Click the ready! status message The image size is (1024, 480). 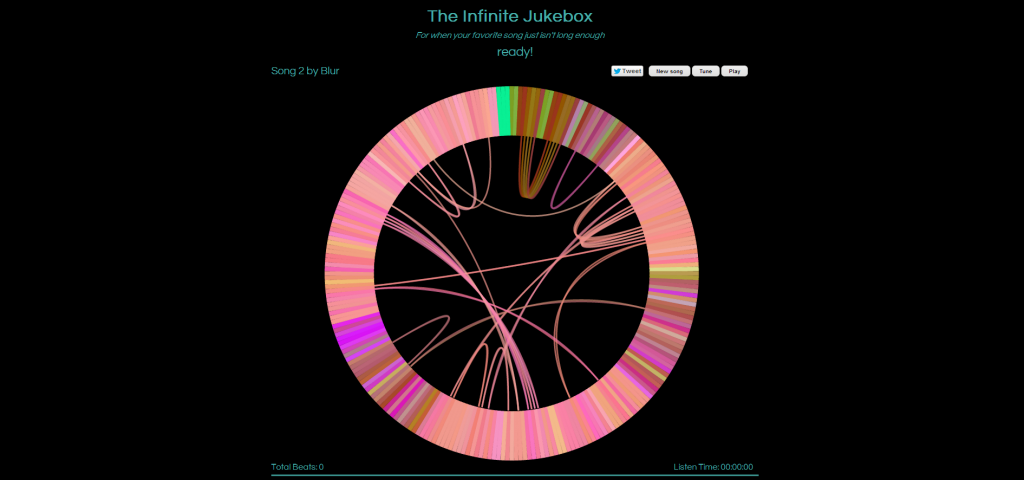pyautogui.click(x=514, y=52)
